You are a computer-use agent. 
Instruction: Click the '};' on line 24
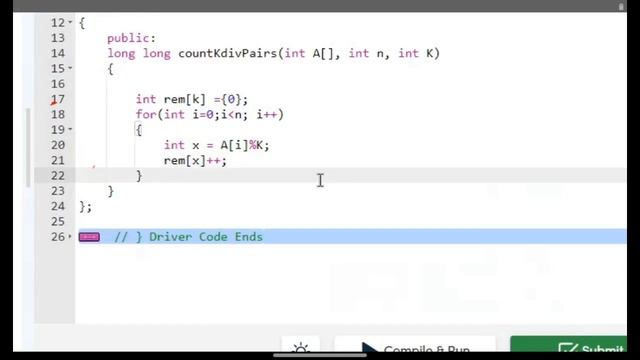pos(86,207)
